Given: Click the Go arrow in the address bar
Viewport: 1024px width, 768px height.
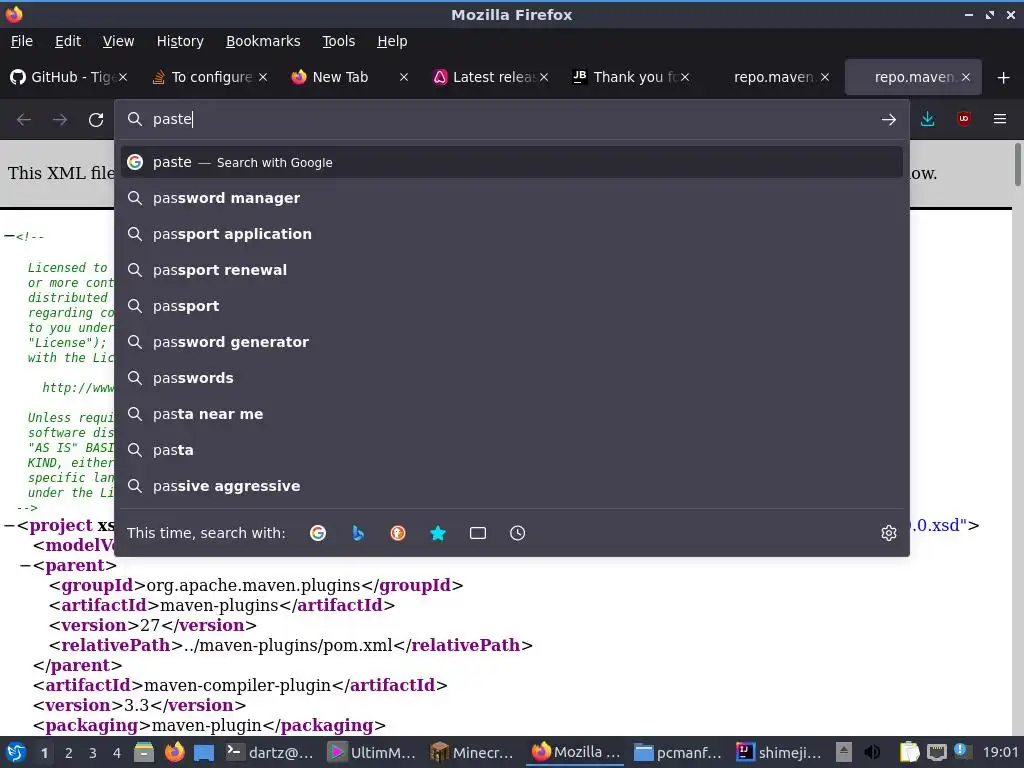Looking at the screenshot, I should tap(888, 120).
